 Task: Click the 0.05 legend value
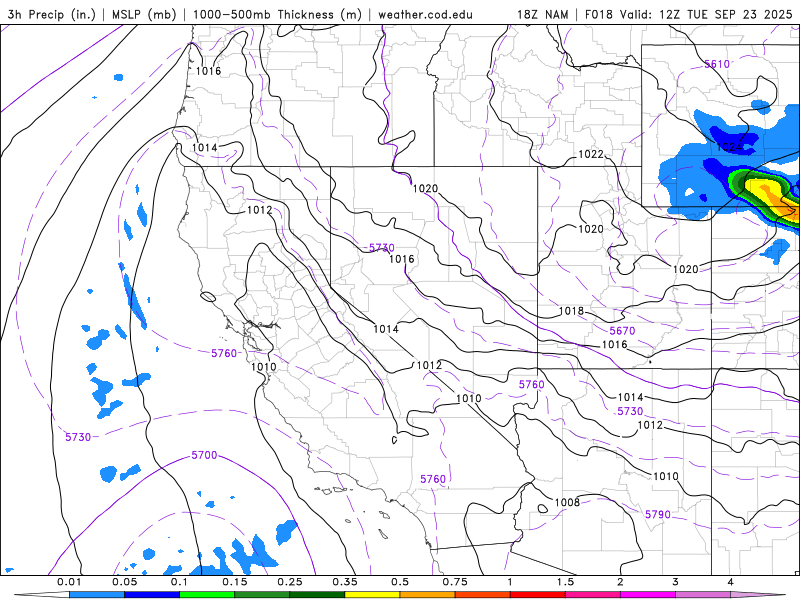pyautogui.click(x=124, y=582)
